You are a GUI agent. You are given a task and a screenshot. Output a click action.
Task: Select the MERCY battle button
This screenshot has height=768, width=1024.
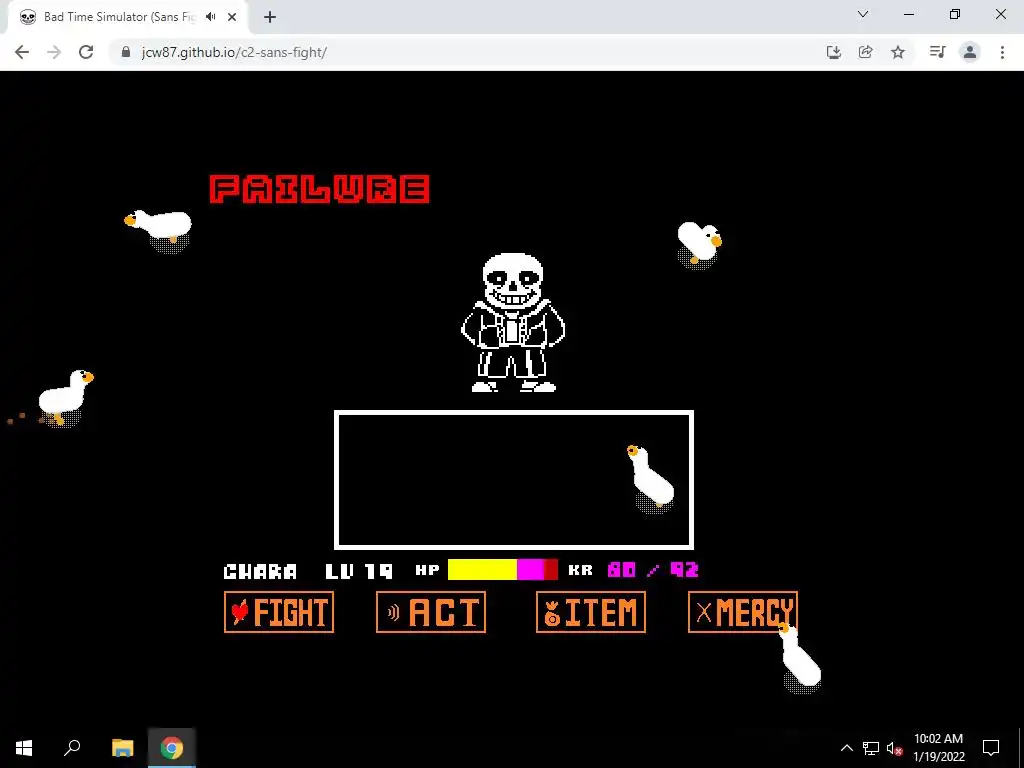click(x=743, y=612)
